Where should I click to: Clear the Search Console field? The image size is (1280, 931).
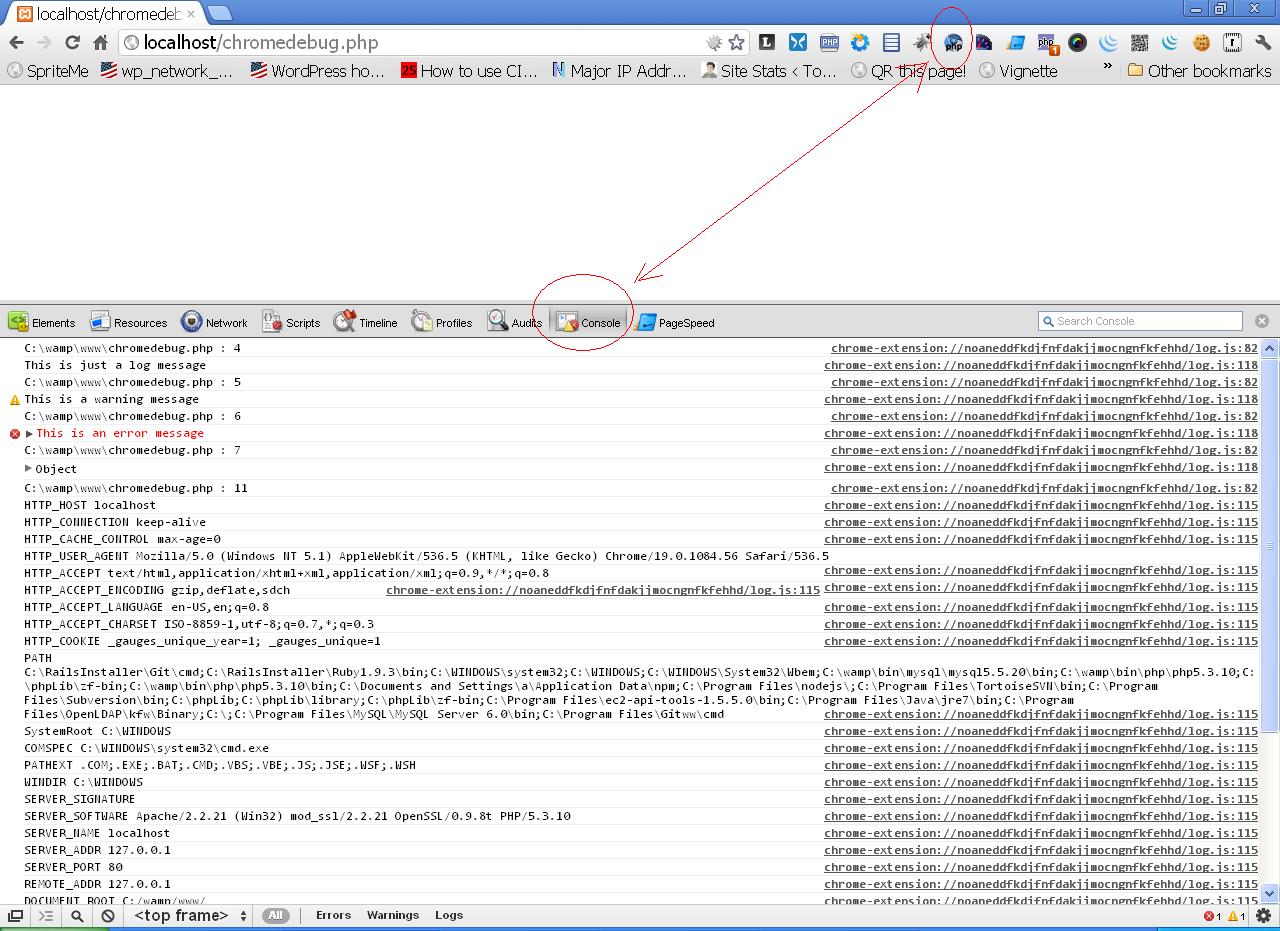coord(1261,321)
